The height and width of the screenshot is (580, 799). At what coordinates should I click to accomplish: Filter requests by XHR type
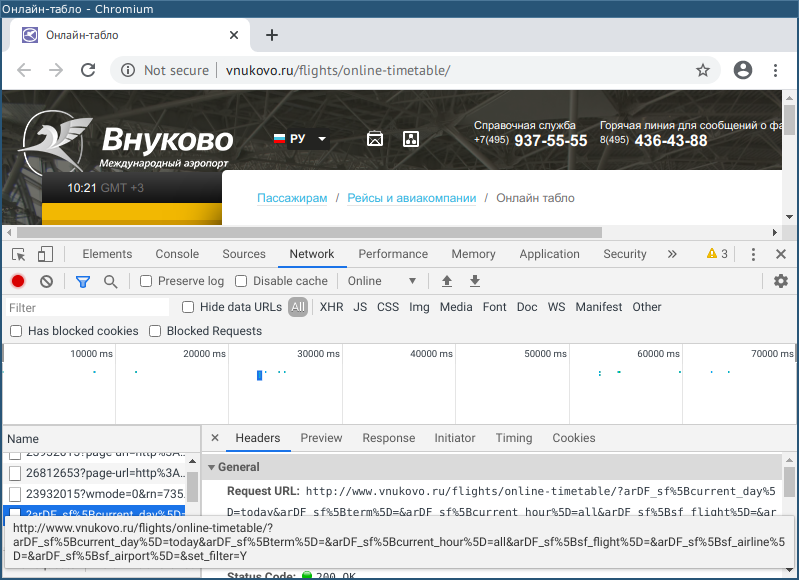click(331, 307)
